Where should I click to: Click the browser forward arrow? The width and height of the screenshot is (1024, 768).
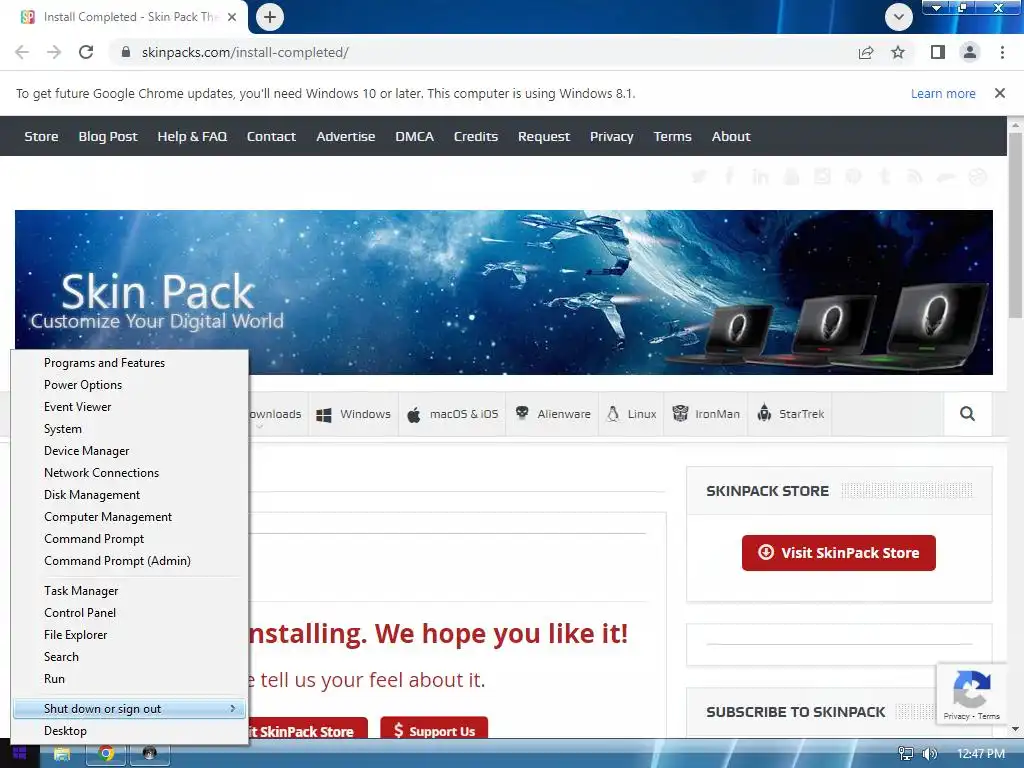pos(54,52)
